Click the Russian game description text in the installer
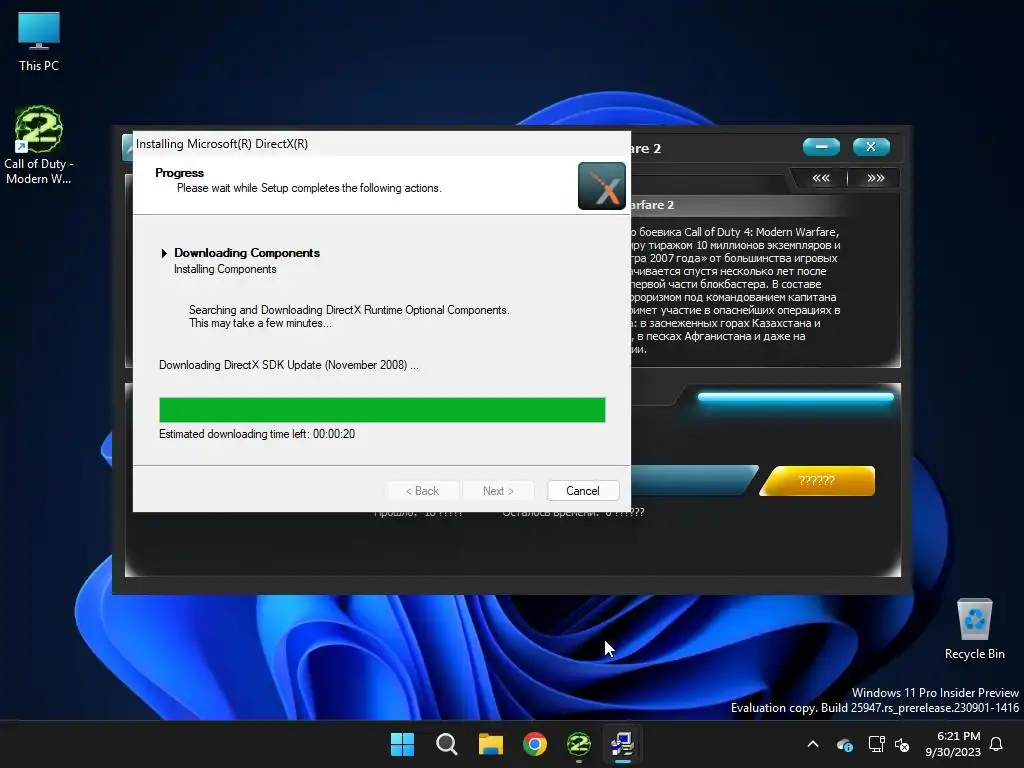1024x768 pixels. click(735, 291)
